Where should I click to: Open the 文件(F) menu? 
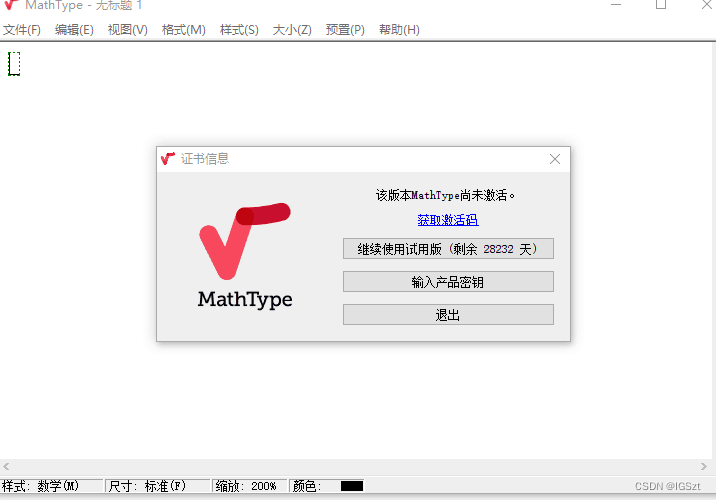(22, 30)
